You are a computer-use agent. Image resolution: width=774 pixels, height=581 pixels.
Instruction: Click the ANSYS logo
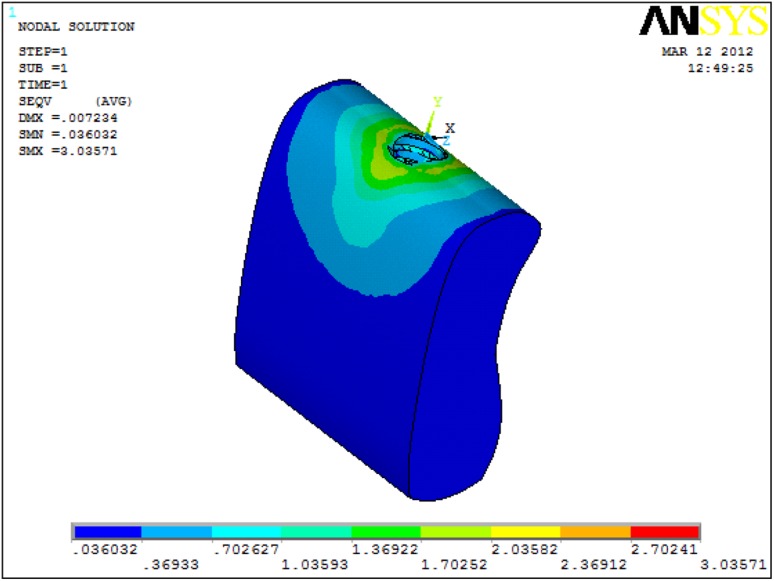pyautogui.click(x=703, y=21)
